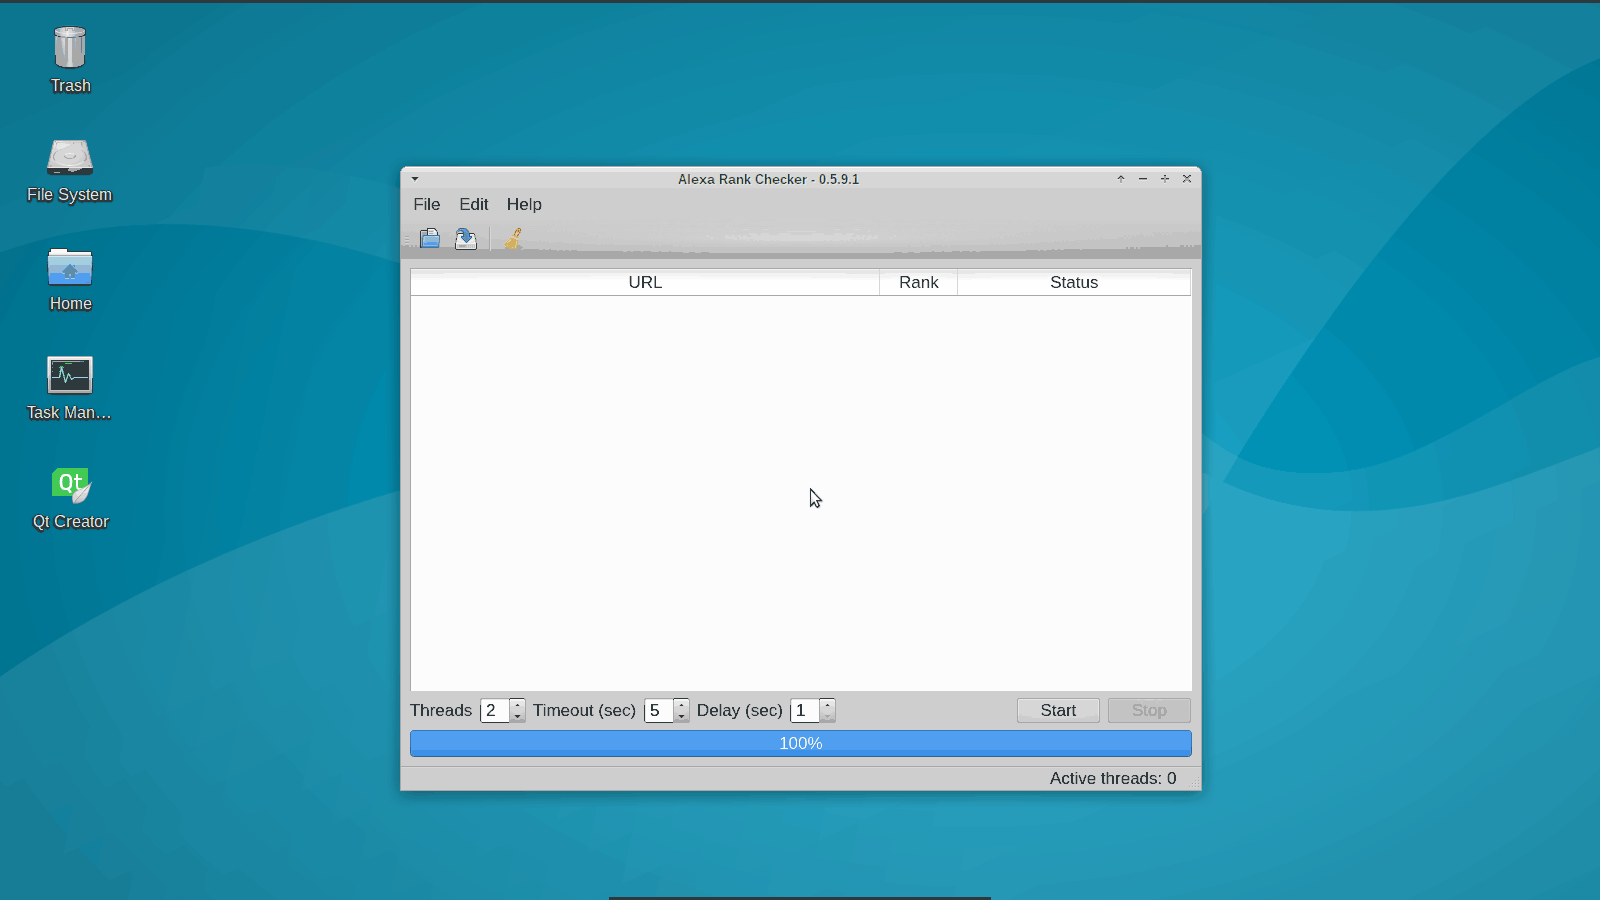The image size is (1600, 900).
Task: Click the Stop button
Action: click(1149, 710)
